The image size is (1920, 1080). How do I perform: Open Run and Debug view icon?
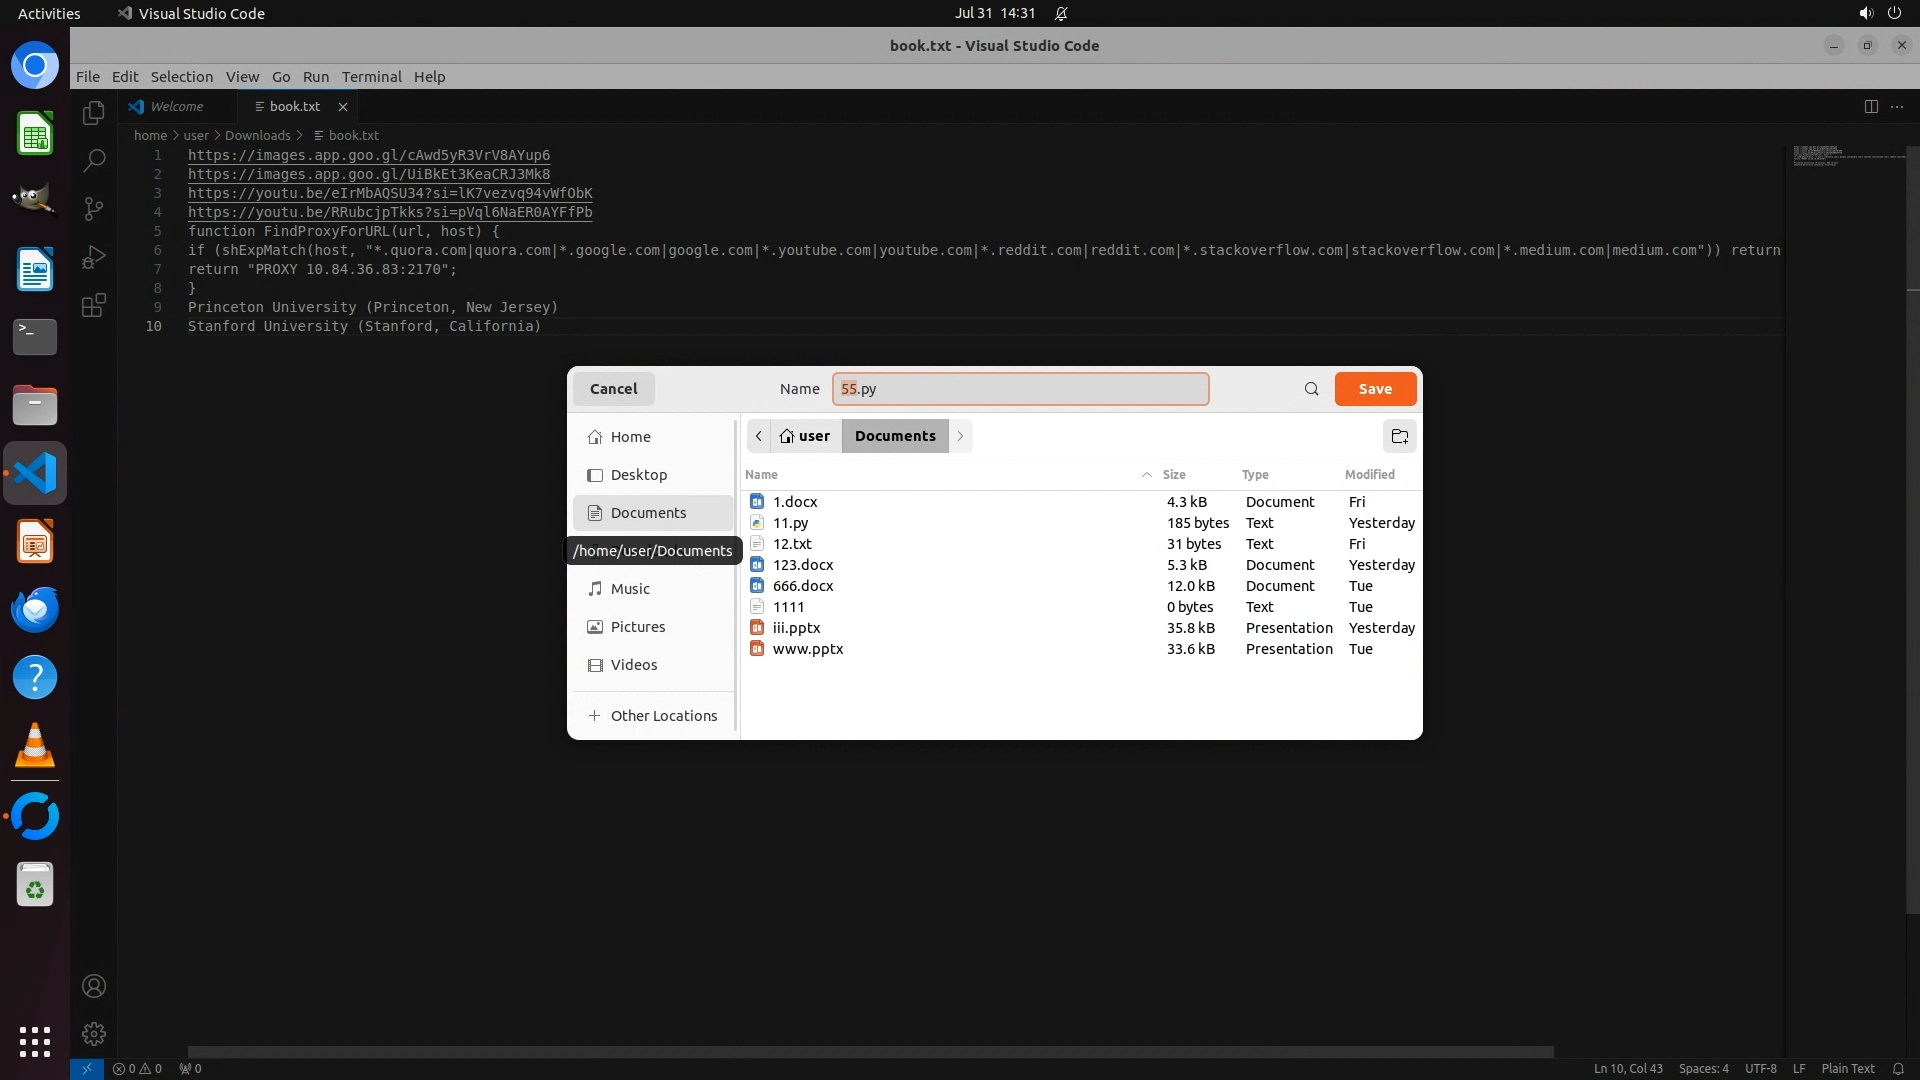tap(94, 257)
